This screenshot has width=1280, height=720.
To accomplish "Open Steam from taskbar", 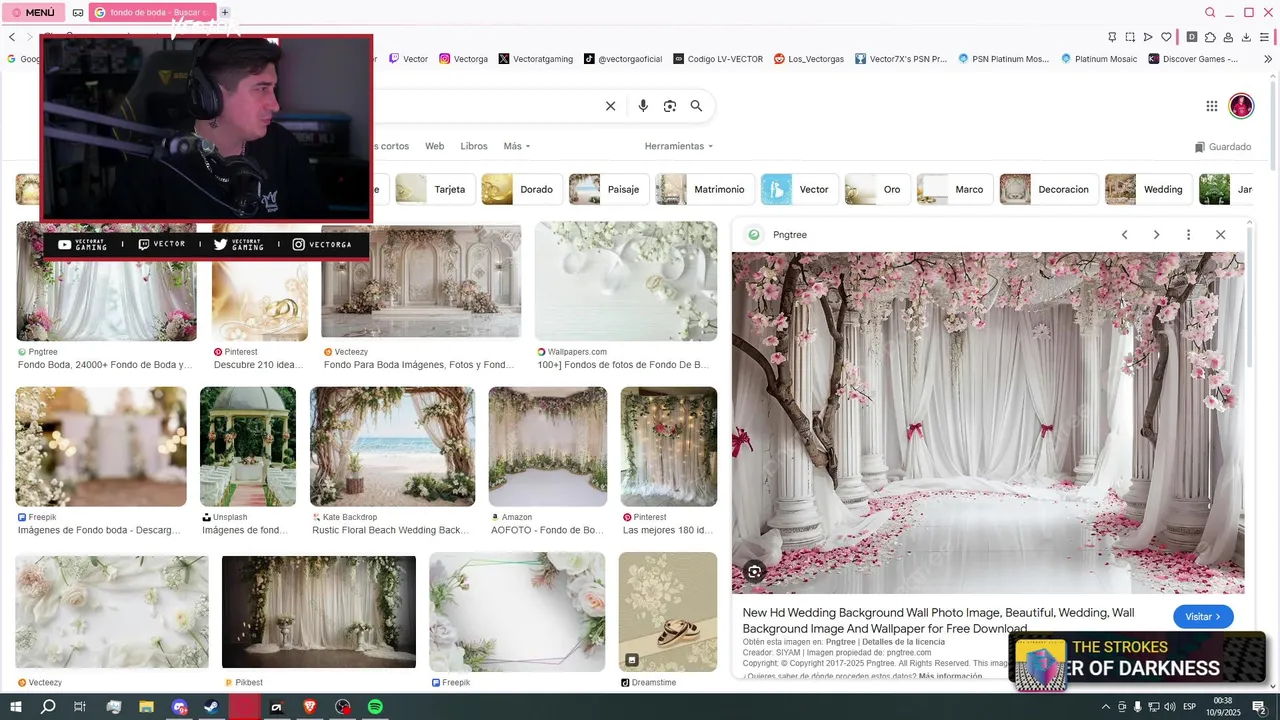I will [x=212, y=707].
